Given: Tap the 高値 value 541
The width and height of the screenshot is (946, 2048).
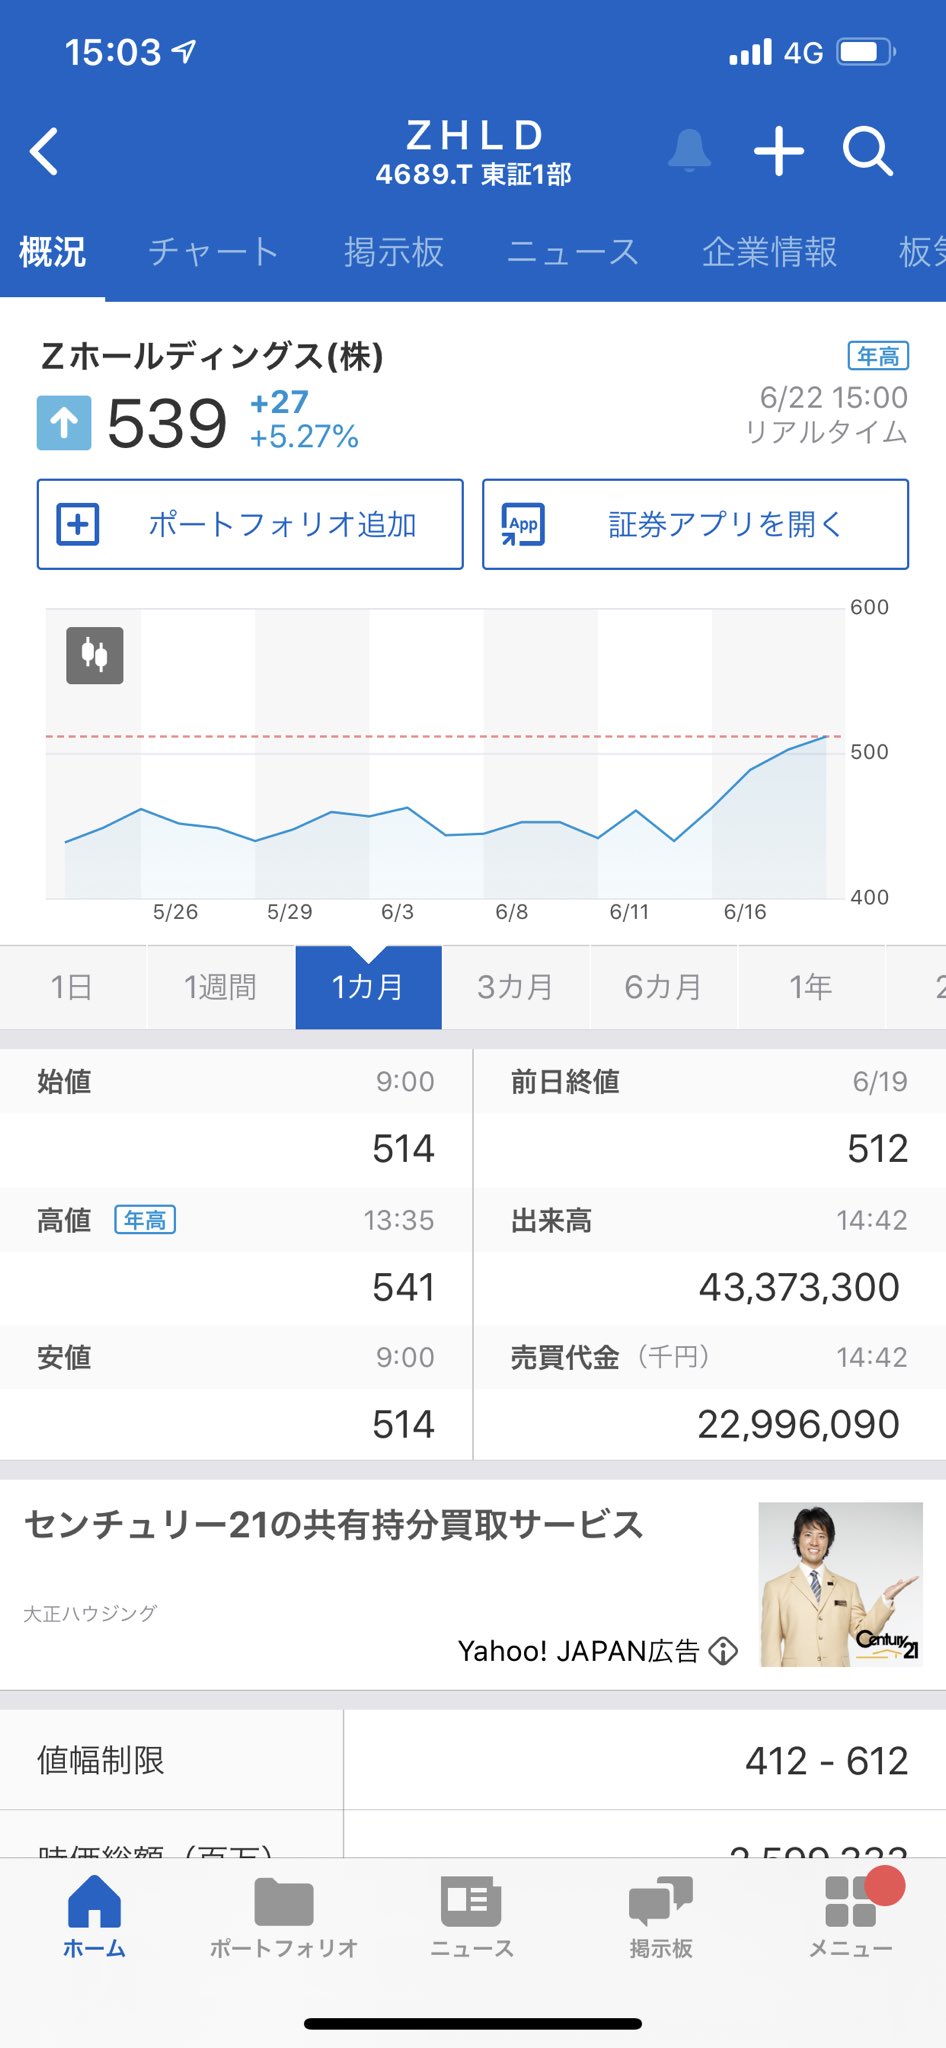Looking at the screenshot, I should point(403,1287).
